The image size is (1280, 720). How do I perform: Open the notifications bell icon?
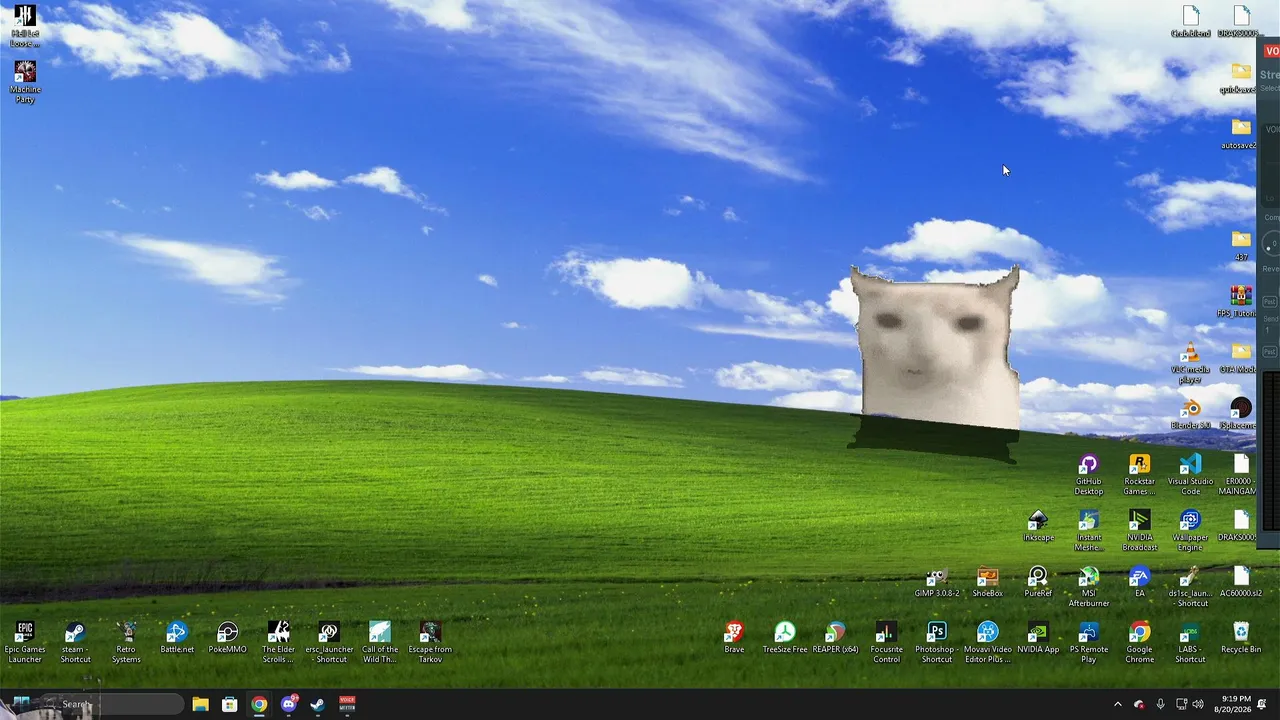click(1263, 704)
